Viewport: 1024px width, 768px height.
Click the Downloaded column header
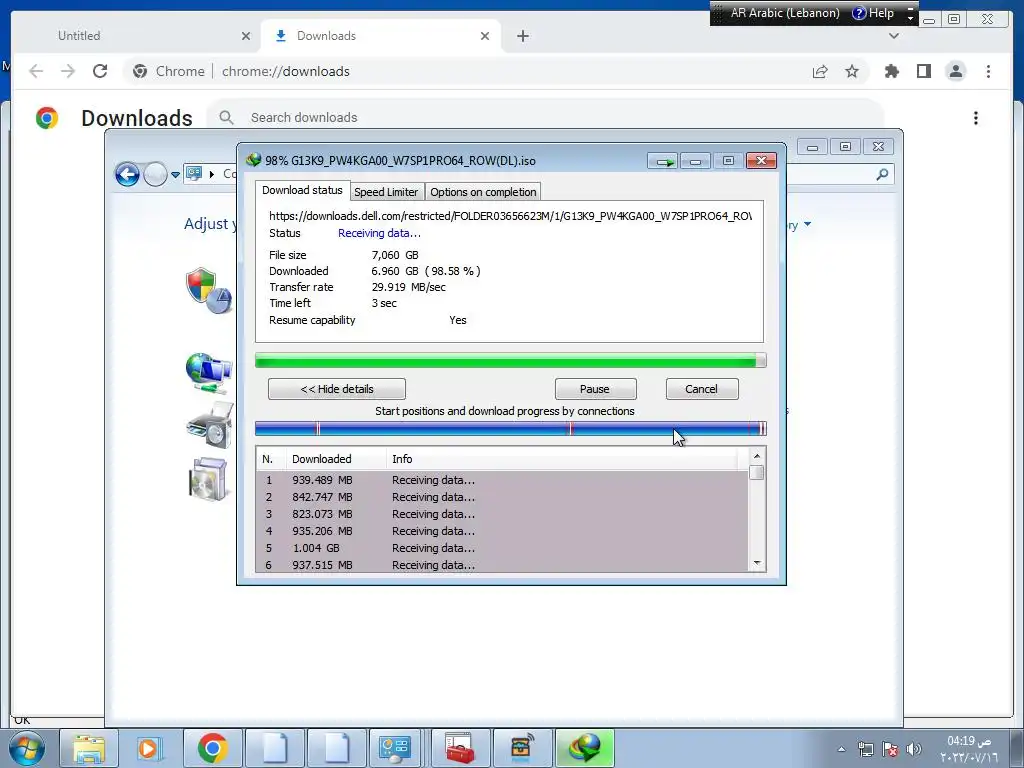coord(336,459)
